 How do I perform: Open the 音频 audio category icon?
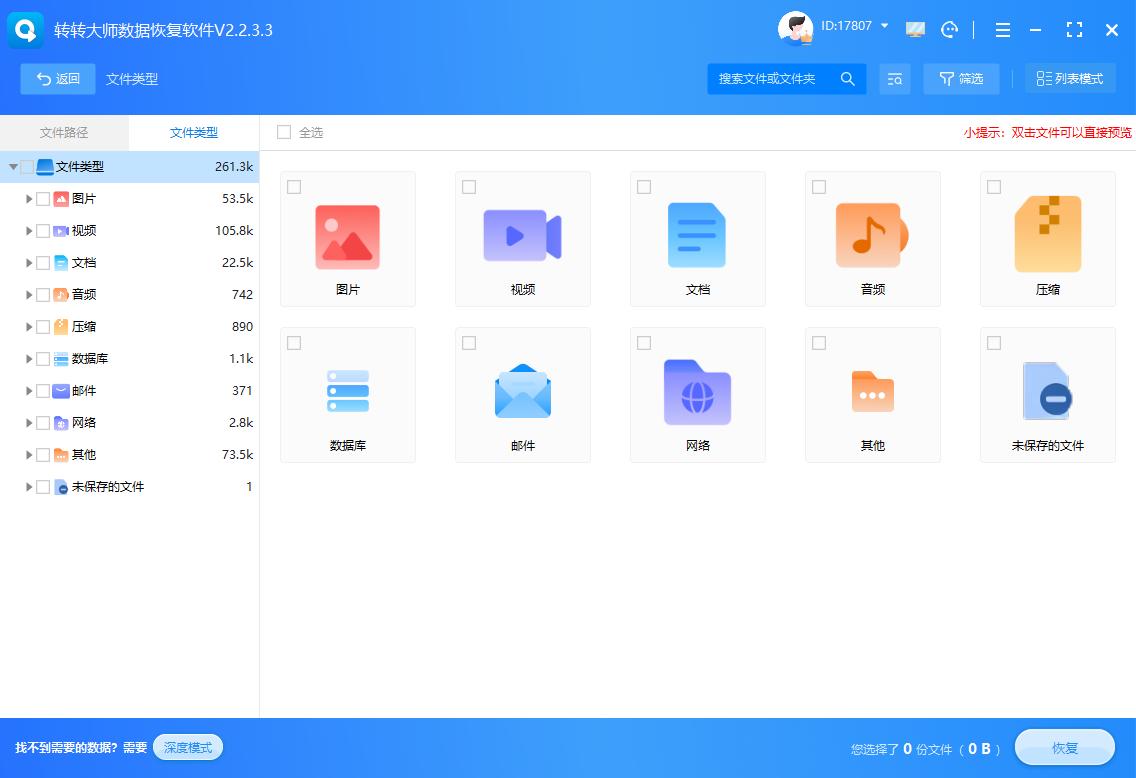coord(872,235)
